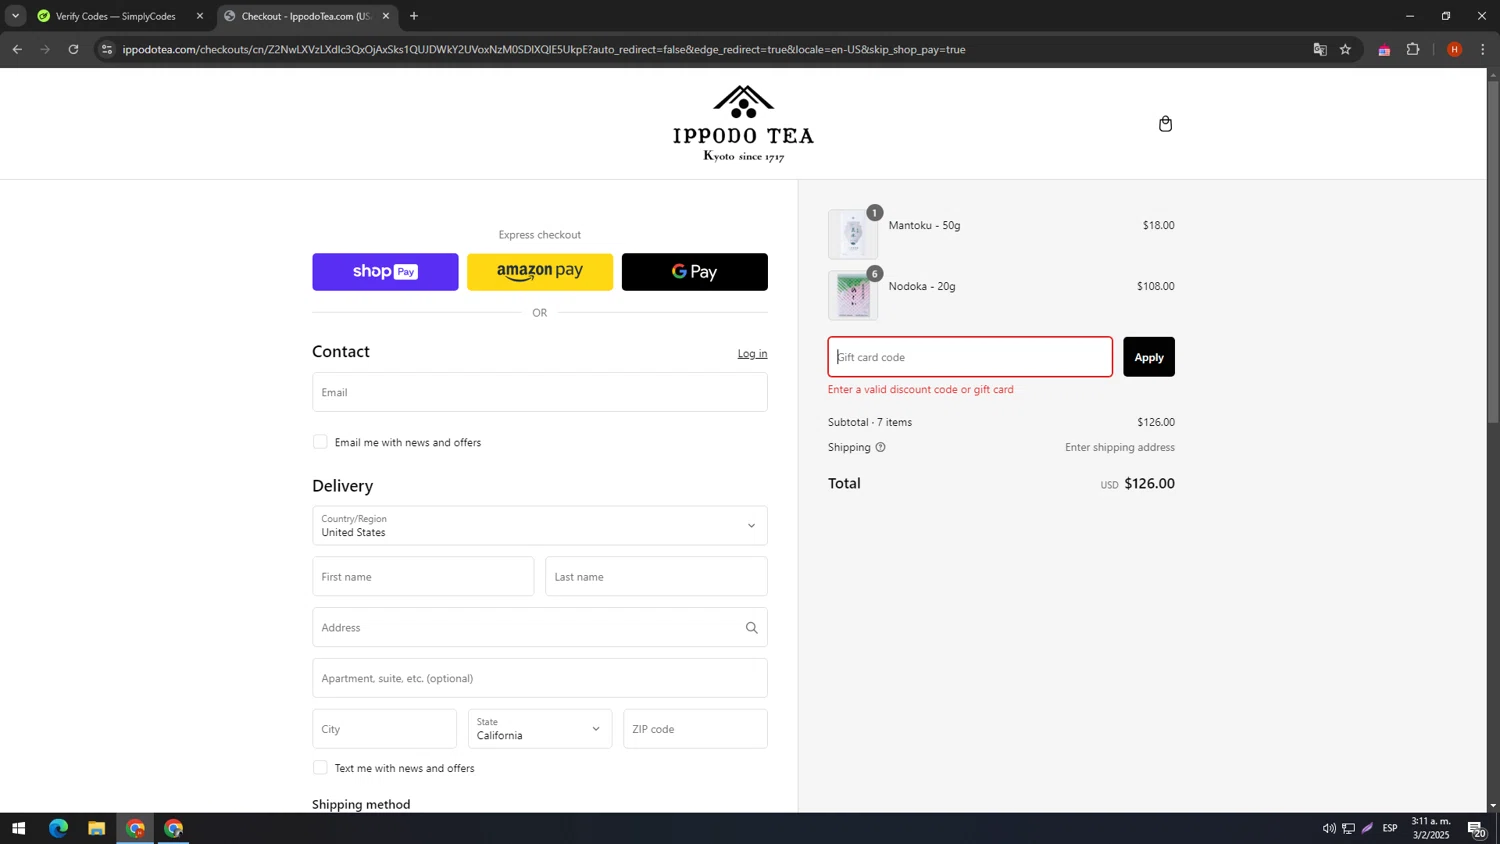This screenshot has height=844, width=1500.
Task: Switch to Verify Codes SimplyCodes tab
Action: (x=116, y=16)
